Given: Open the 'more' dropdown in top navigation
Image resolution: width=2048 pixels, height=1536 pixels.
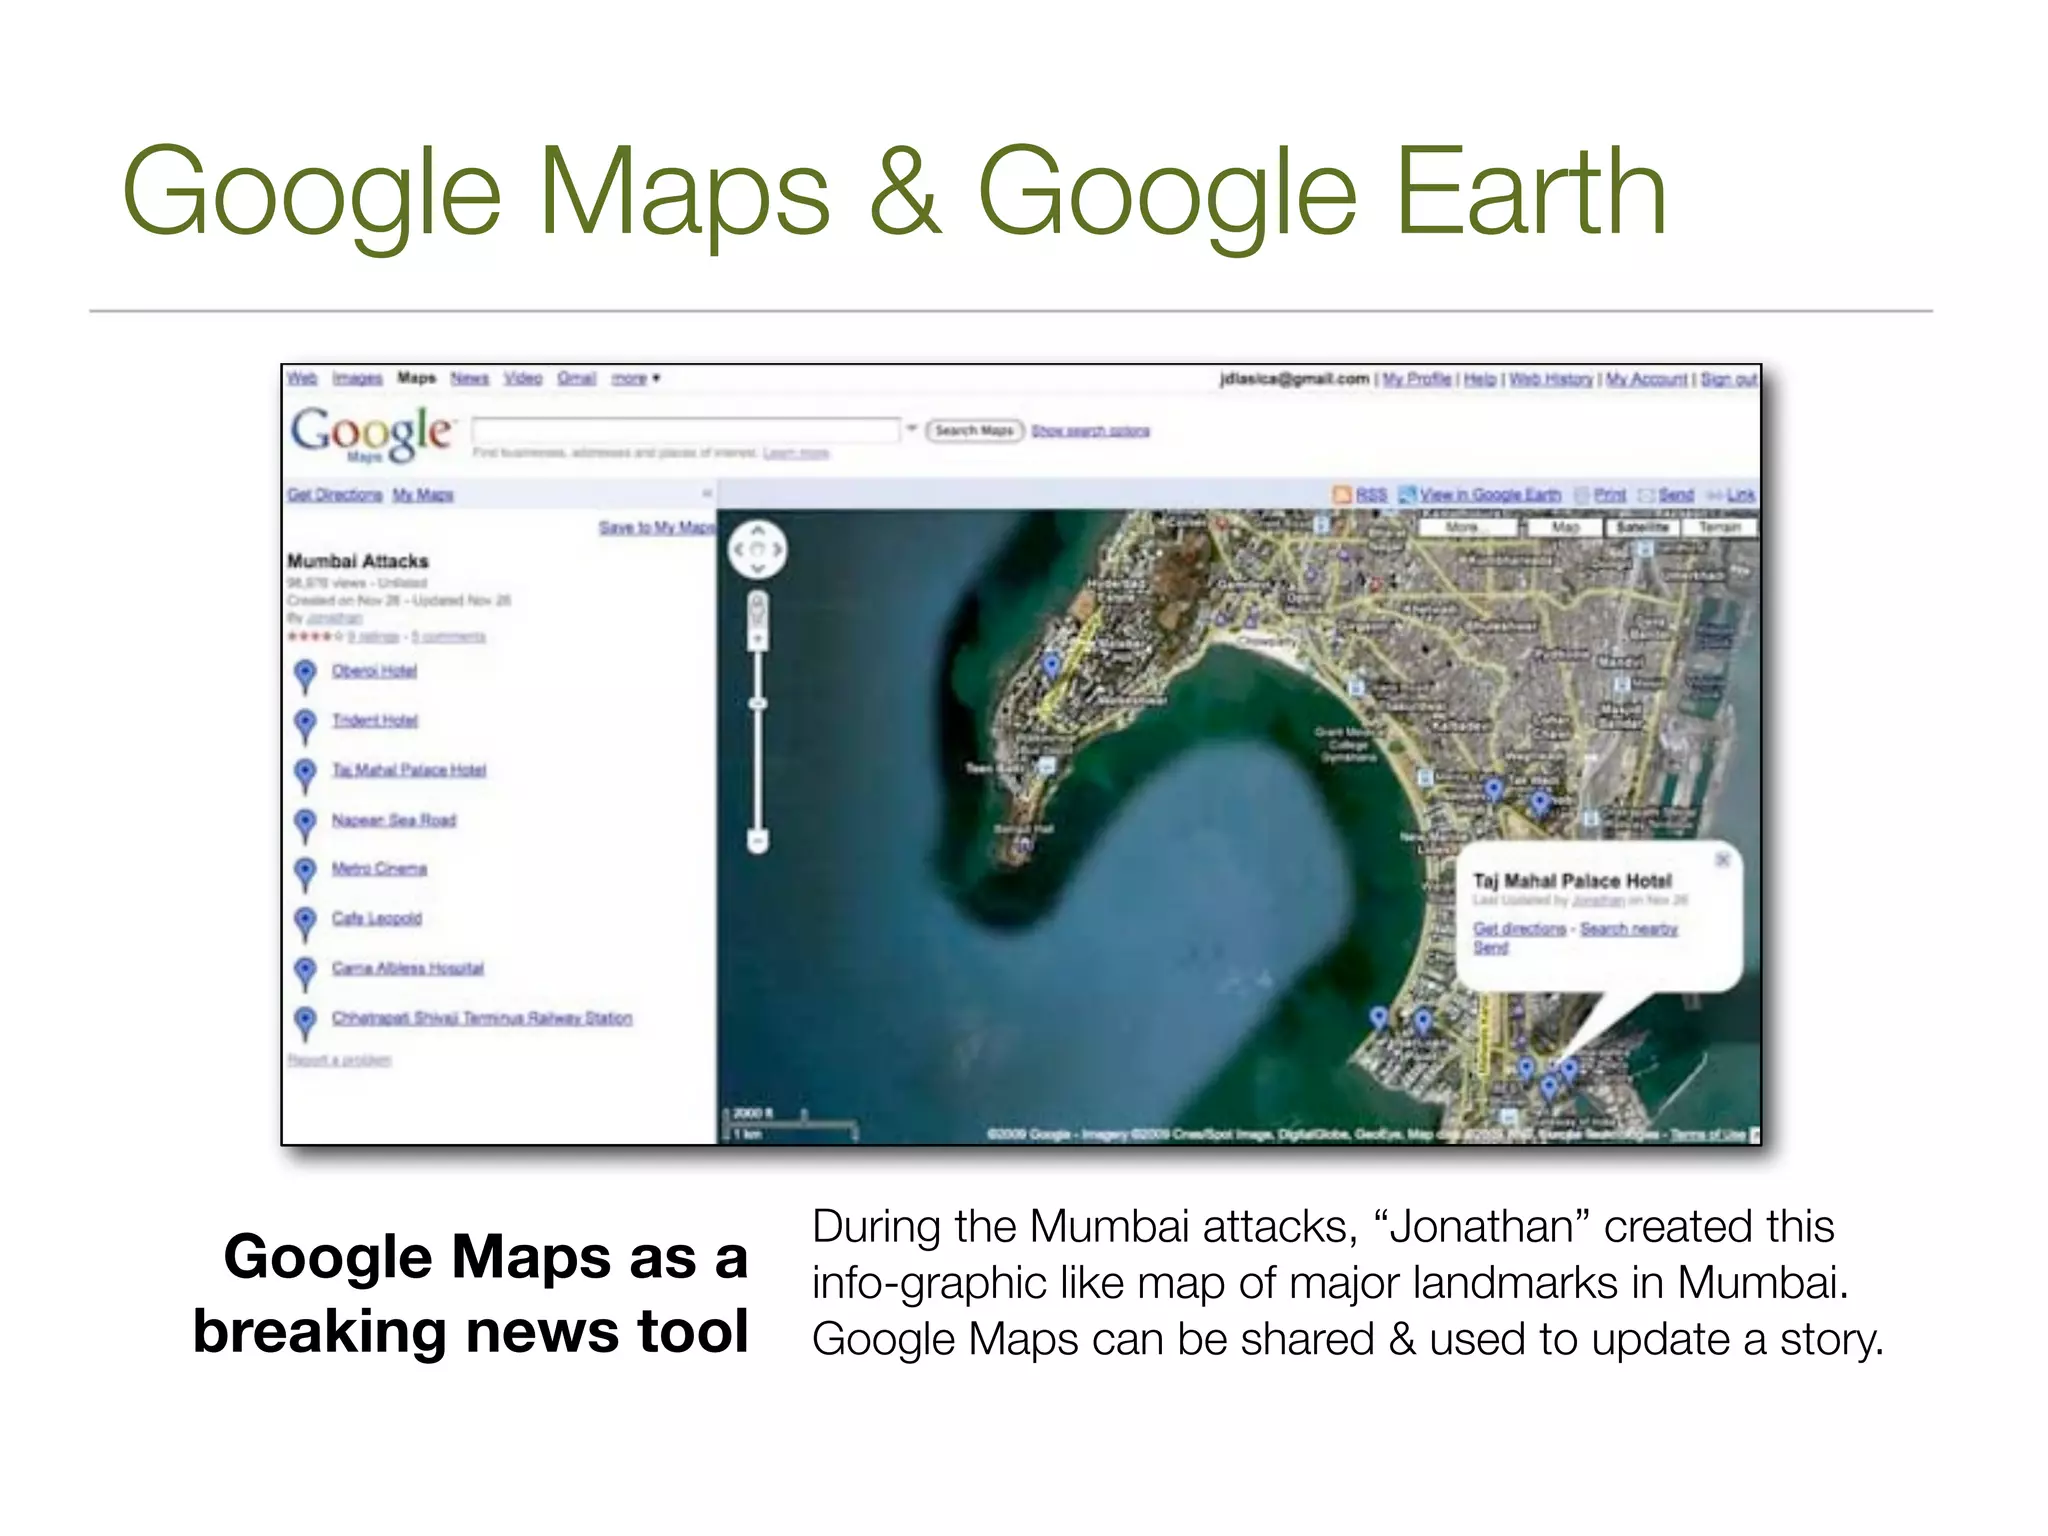Looking at the screenshot, I should tap(636, 378).
